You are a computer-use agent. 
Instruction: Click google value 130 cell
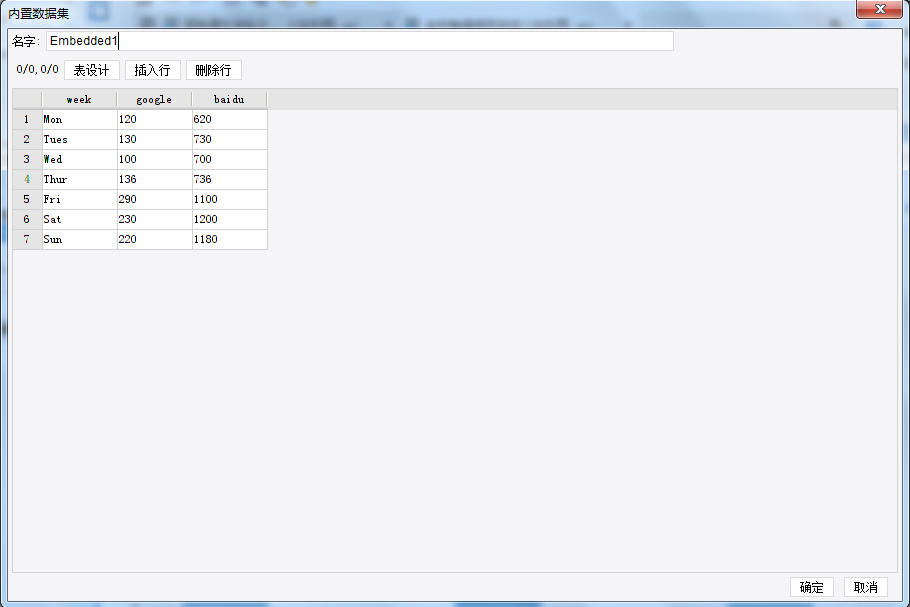pos(155,139)
